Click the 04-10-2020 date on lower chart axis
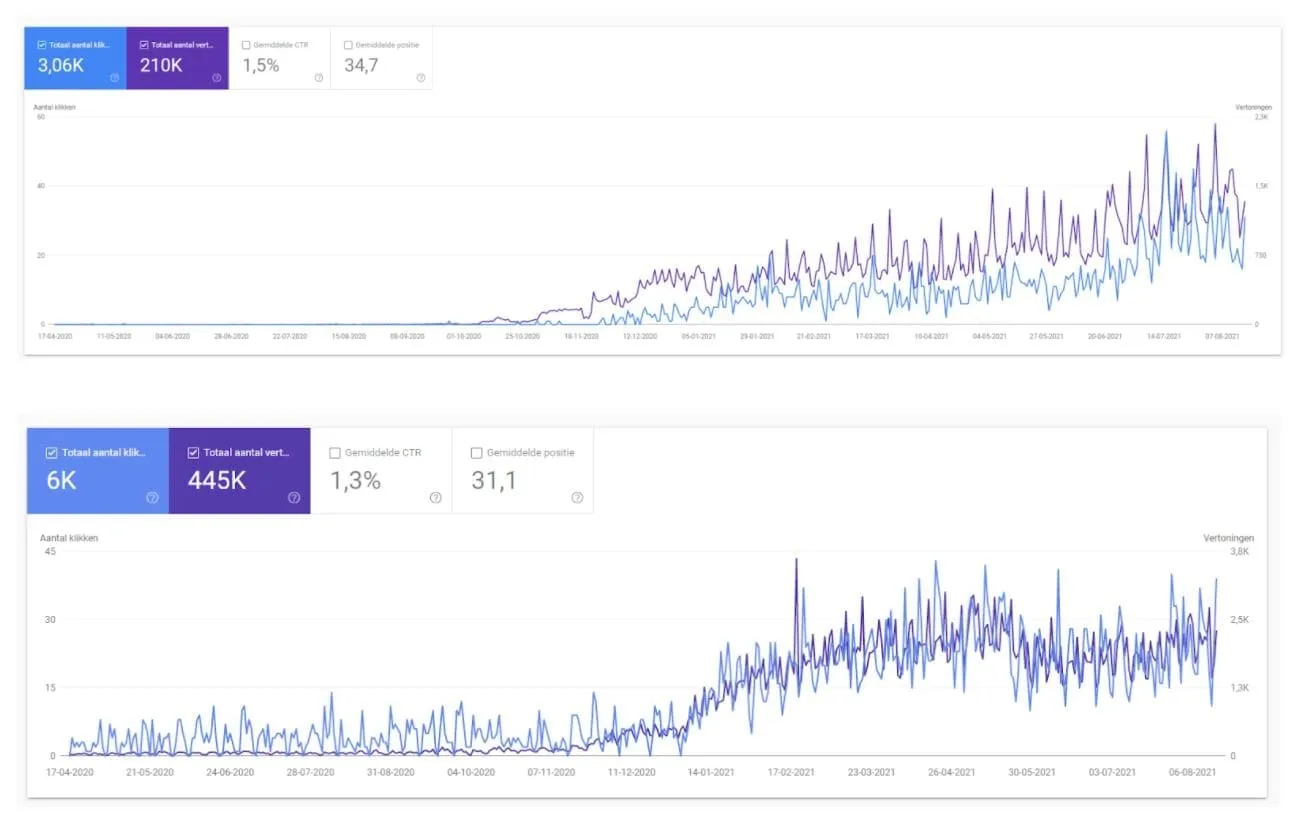 point(470,772)
